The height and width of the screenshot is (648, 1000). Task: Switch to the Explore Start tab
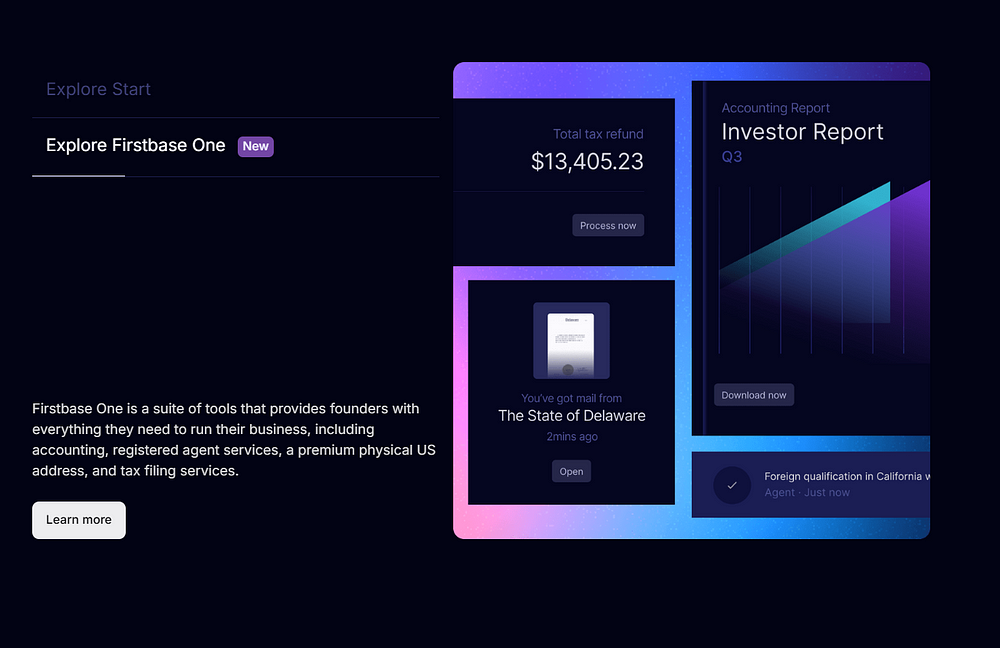98,89
